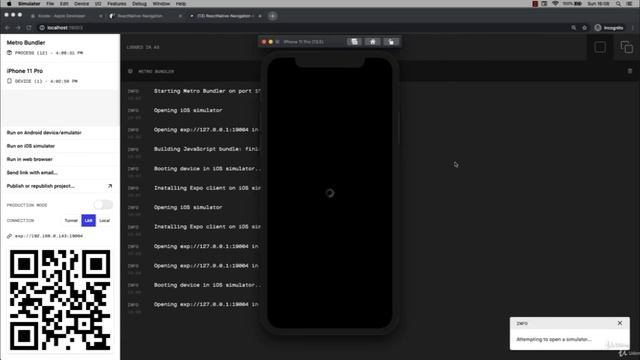Dismiss the INFO notification with the X
Image resolution: width=640 pixels, height=360 pixels.
pos(620,323)
